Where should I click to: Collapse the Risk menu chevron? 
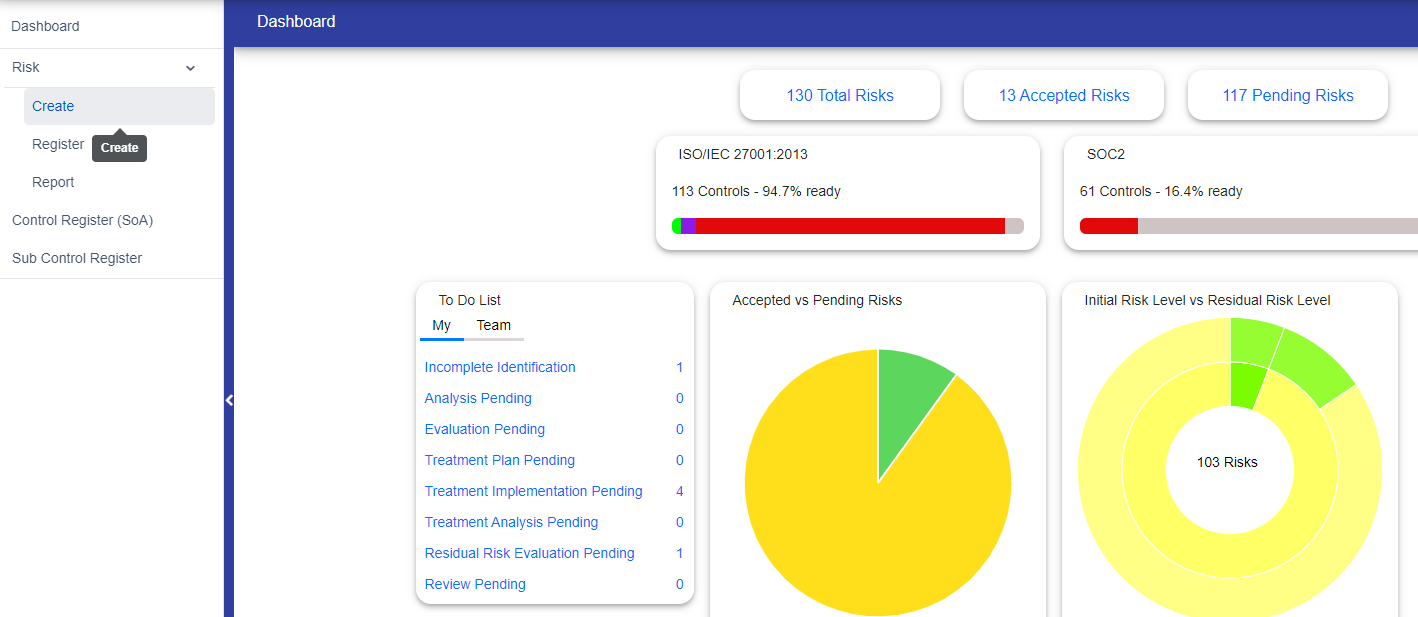click(x=190, y=68)
